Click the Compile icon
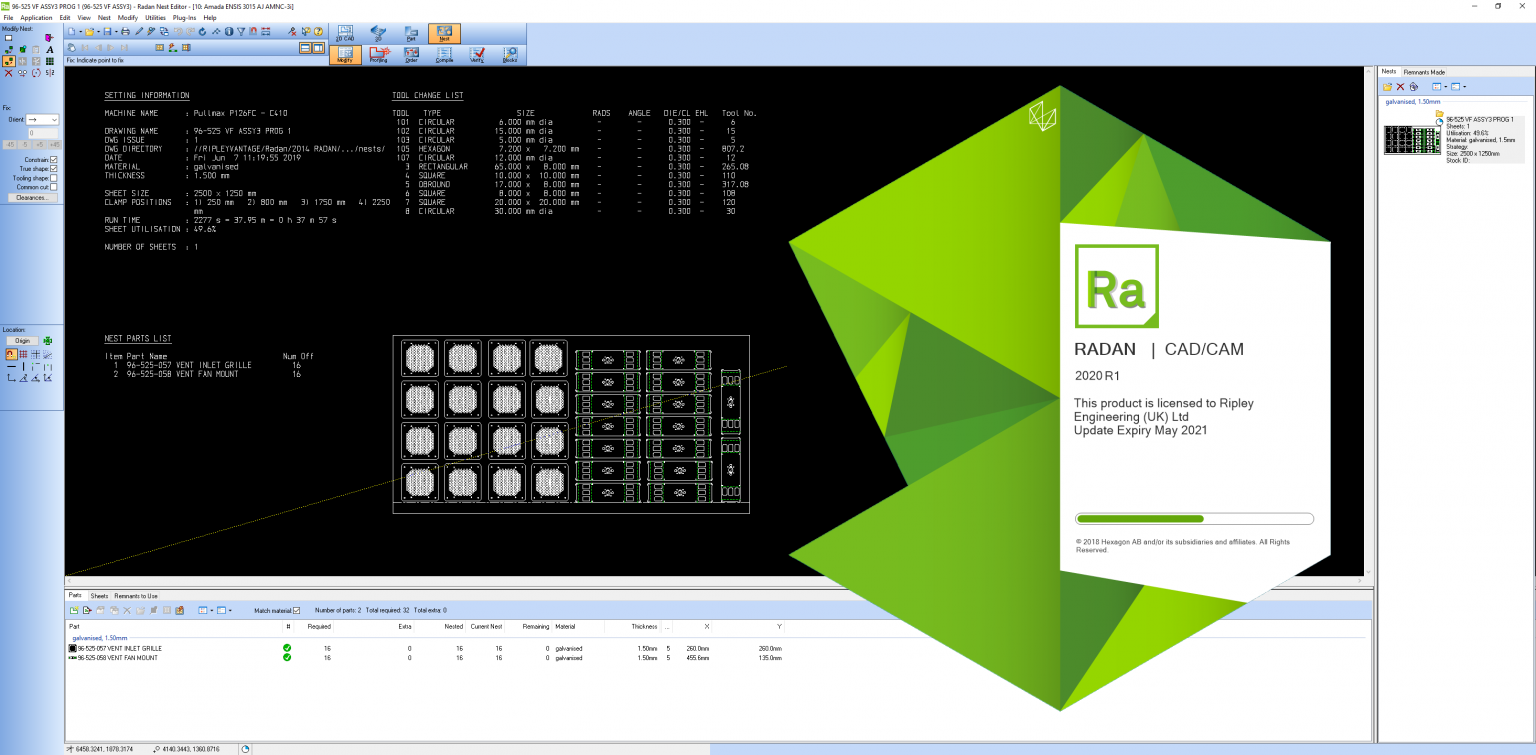 444,54
